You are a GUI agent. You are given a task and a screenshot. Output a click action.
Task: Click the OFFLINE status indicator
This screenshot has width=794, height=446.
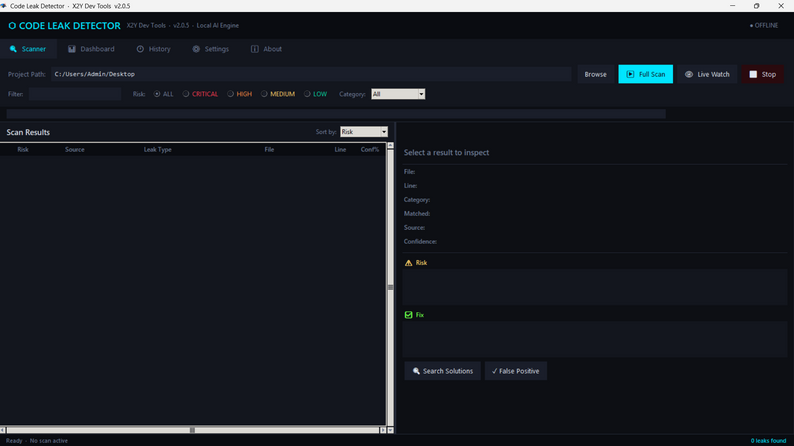[x=764, y=25]
